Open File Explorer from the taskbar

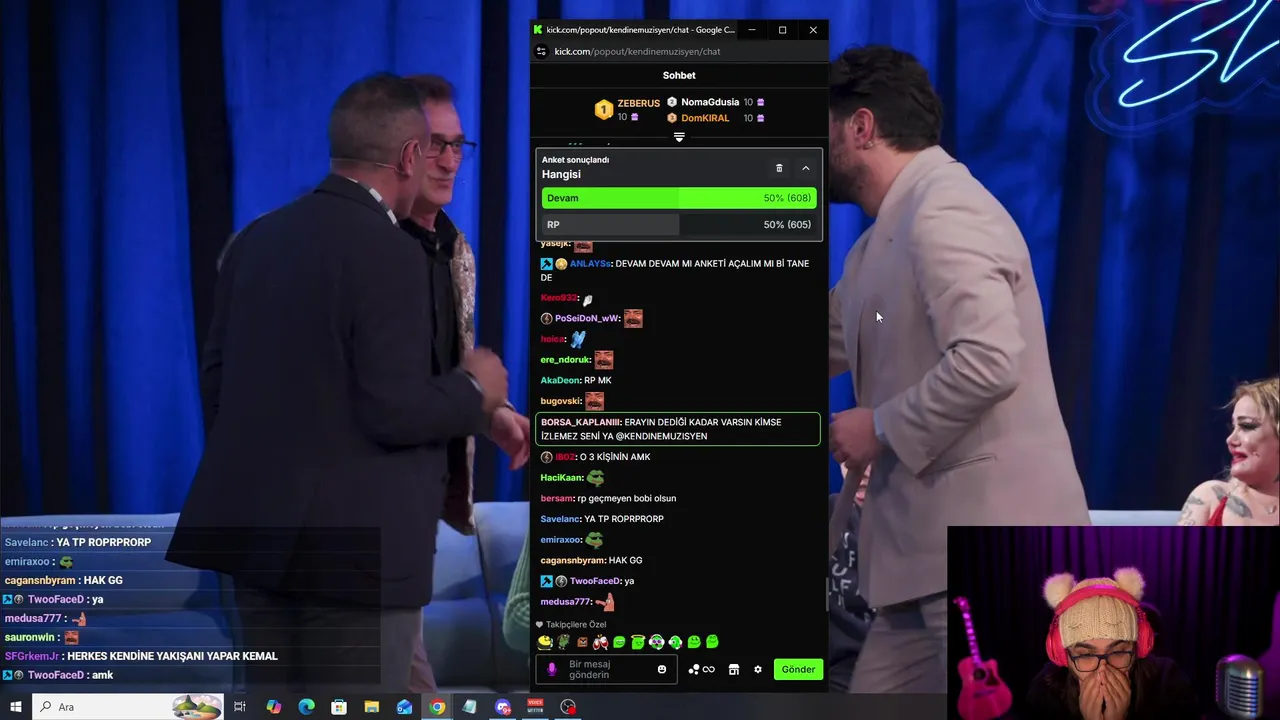click(372, 707)
